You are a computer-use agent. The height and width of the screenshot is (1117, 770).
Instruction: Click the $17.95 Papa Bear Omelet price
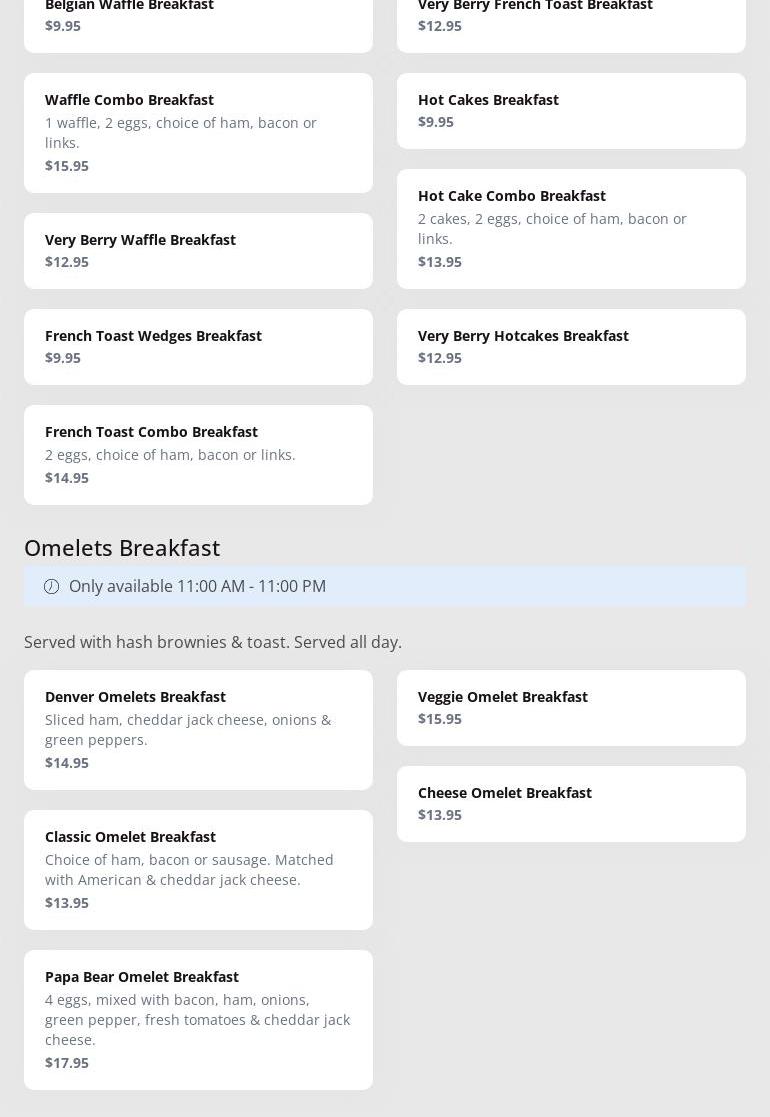tap(67, 1063)
